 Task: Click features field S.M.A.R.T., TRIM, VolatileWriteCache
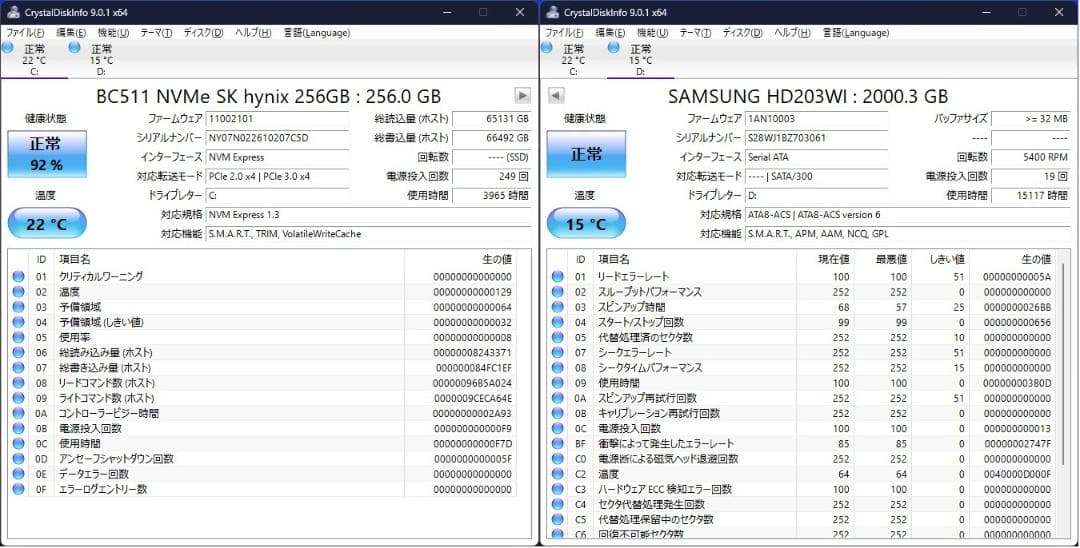[x=368, y=234]
